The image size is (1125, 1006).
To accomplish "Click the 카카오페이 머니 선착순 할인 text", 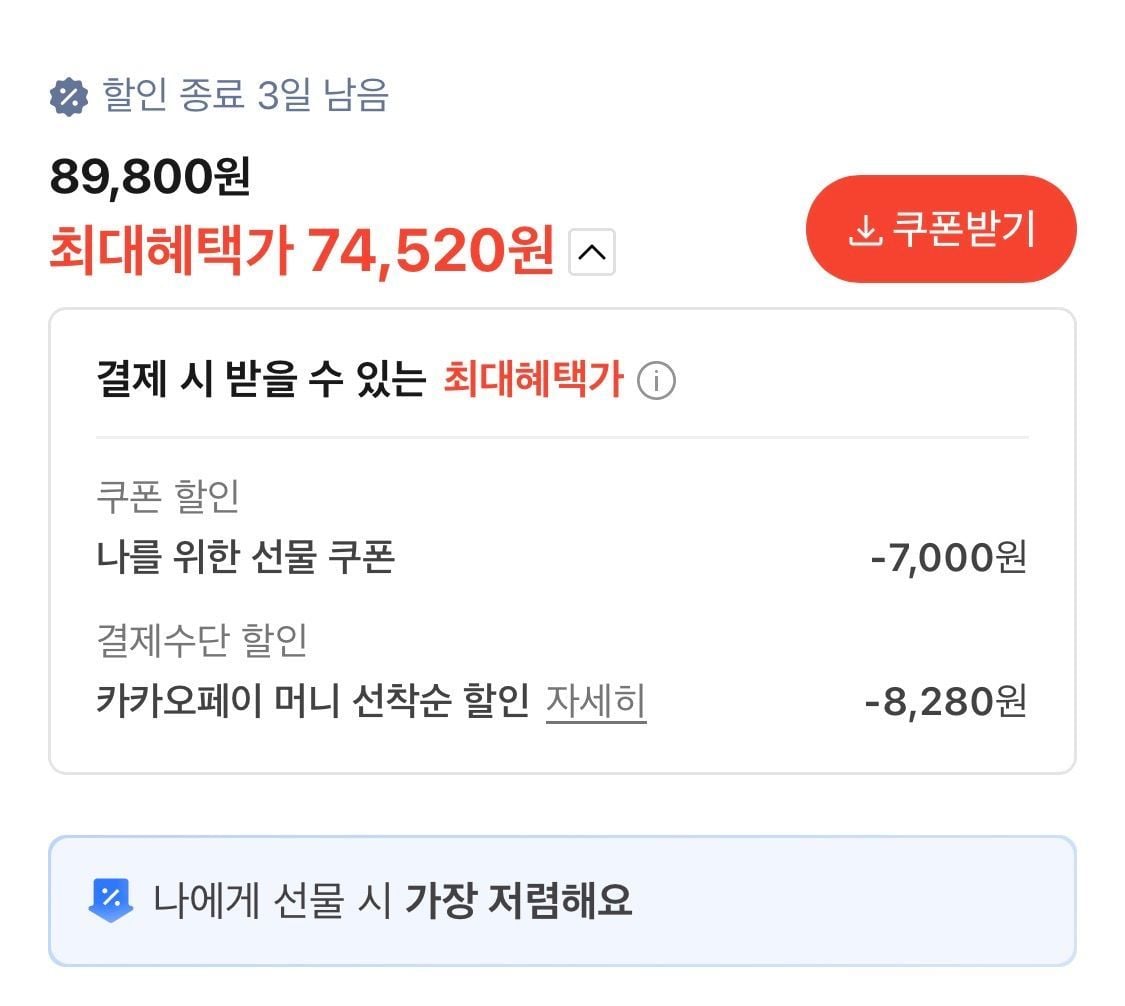I will (x=312, y=702).
